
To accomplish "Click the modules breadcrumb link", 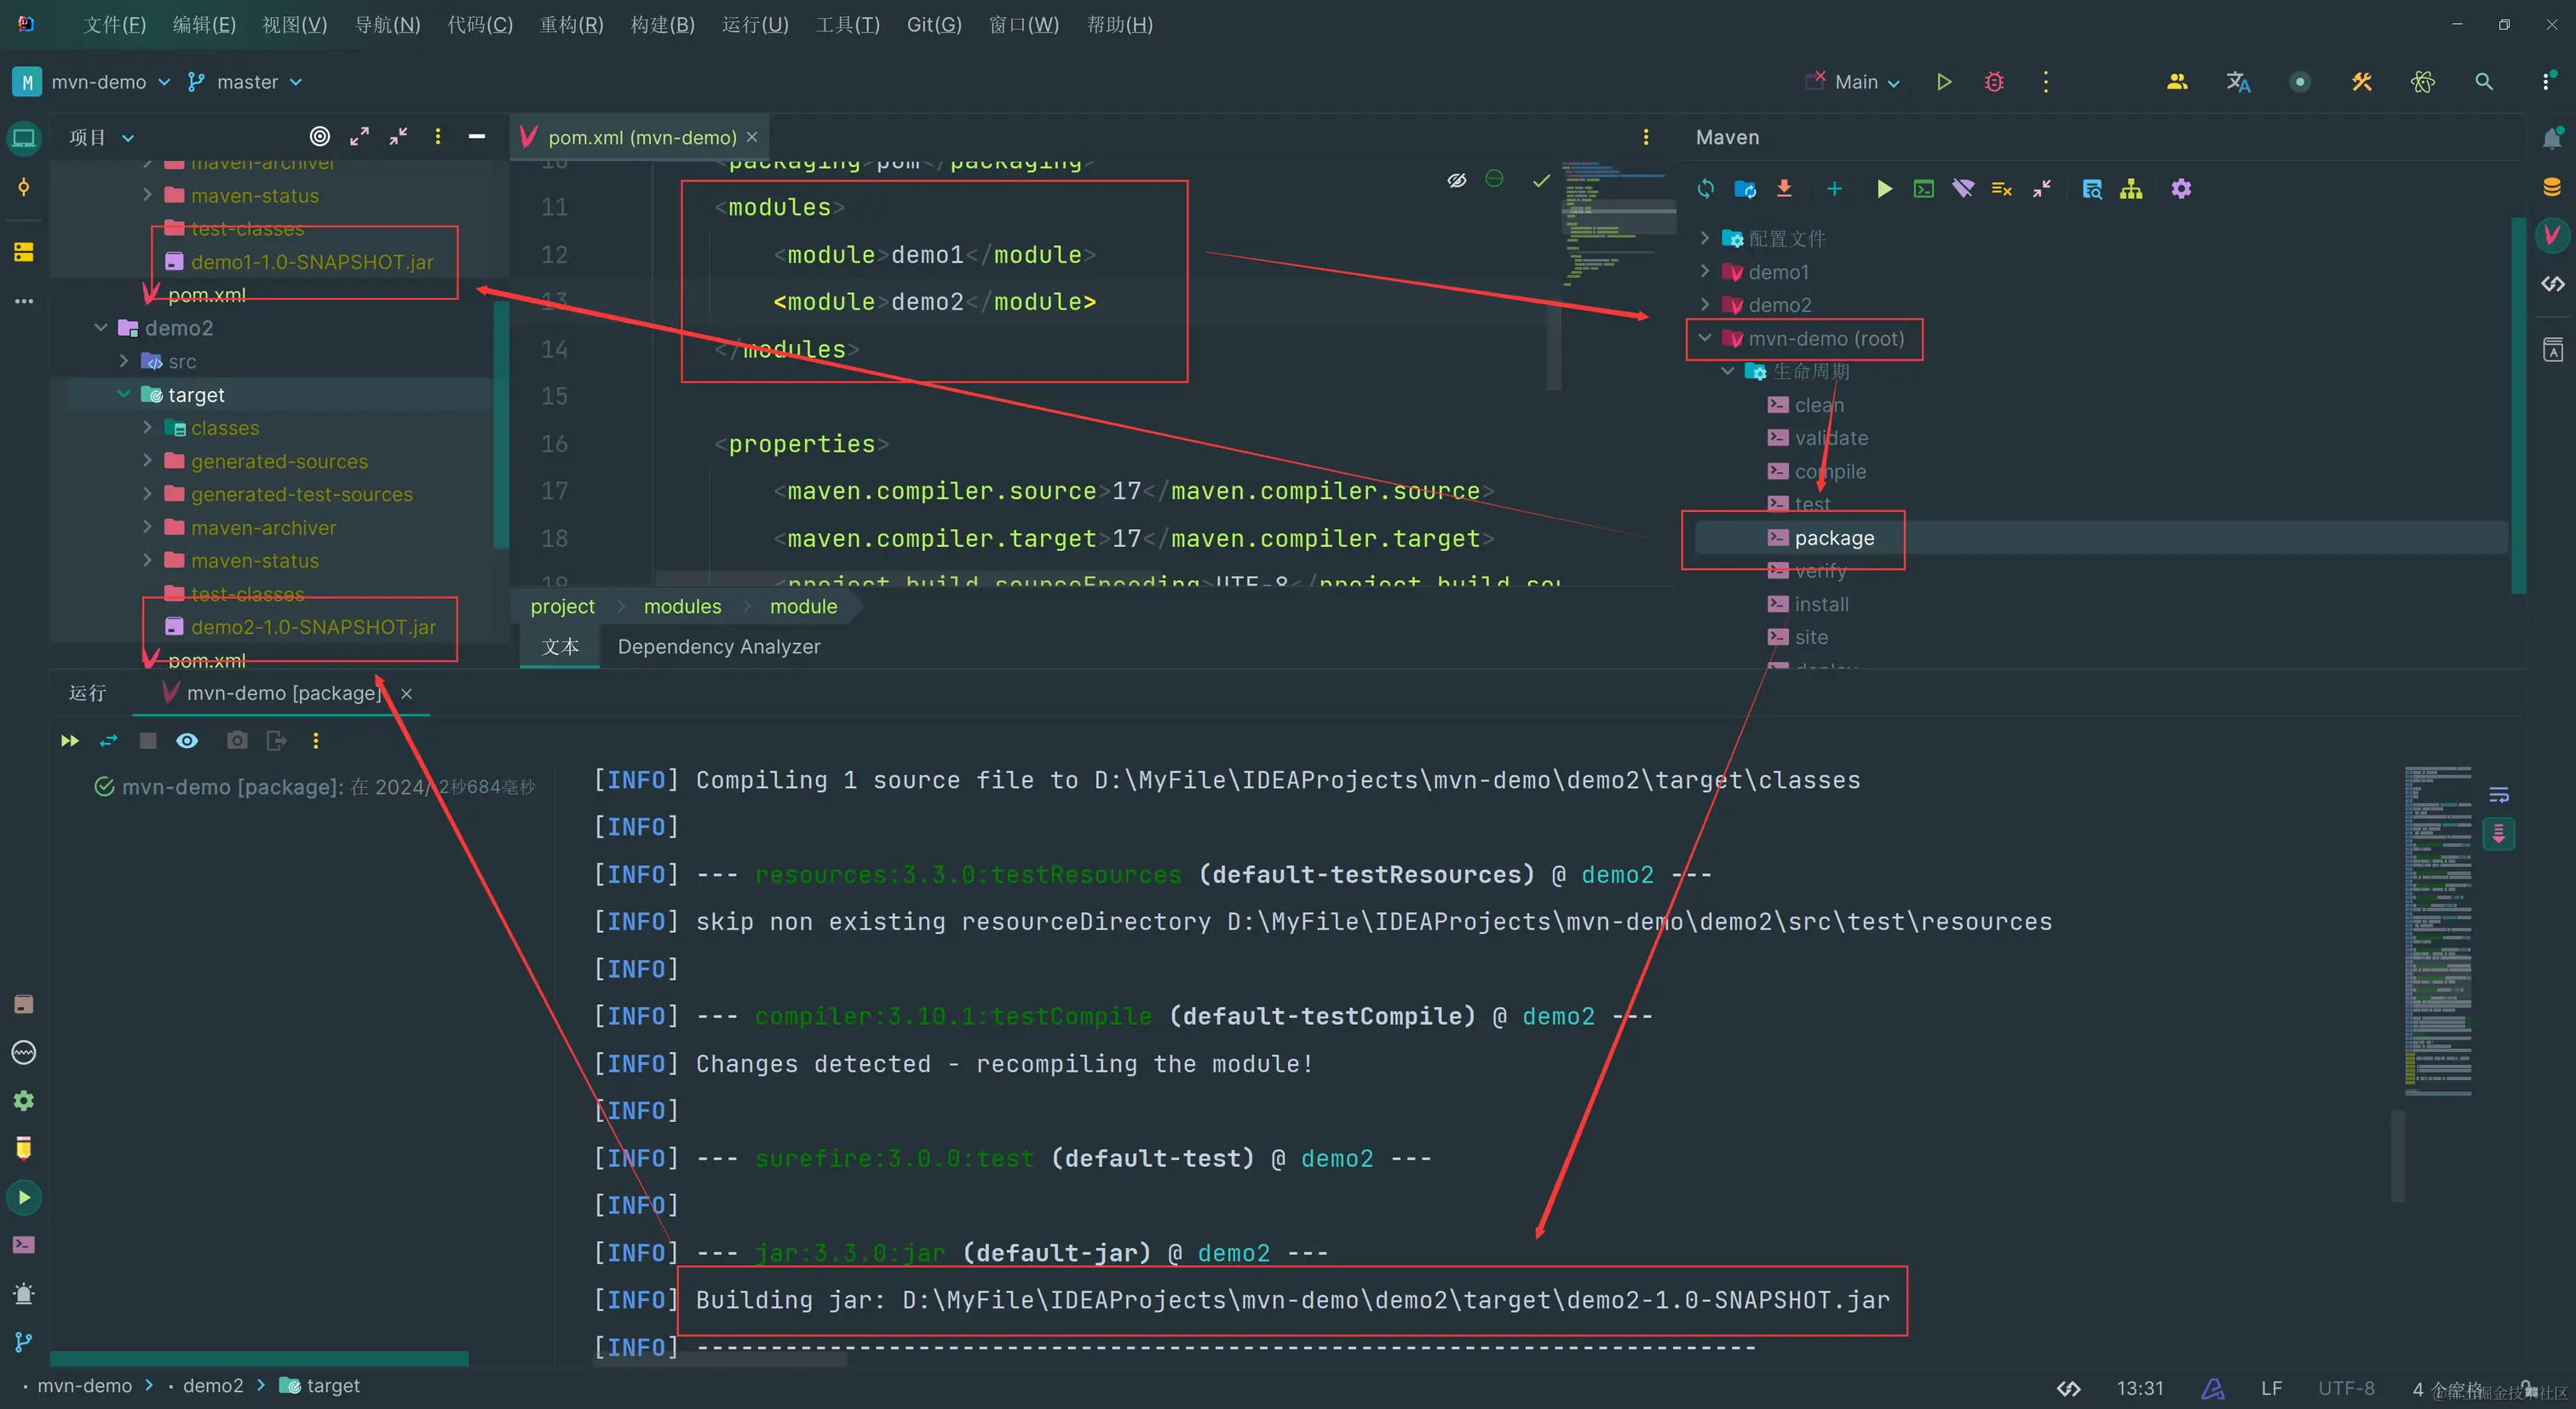I will [x=682, y=606].
